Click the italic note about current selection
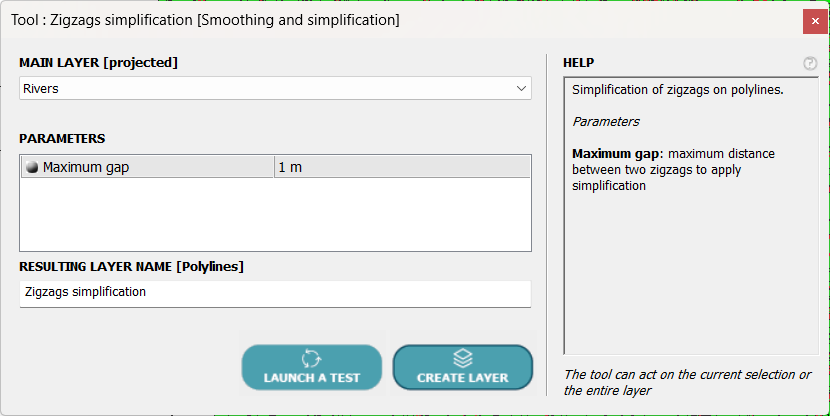 pos(688,382)
